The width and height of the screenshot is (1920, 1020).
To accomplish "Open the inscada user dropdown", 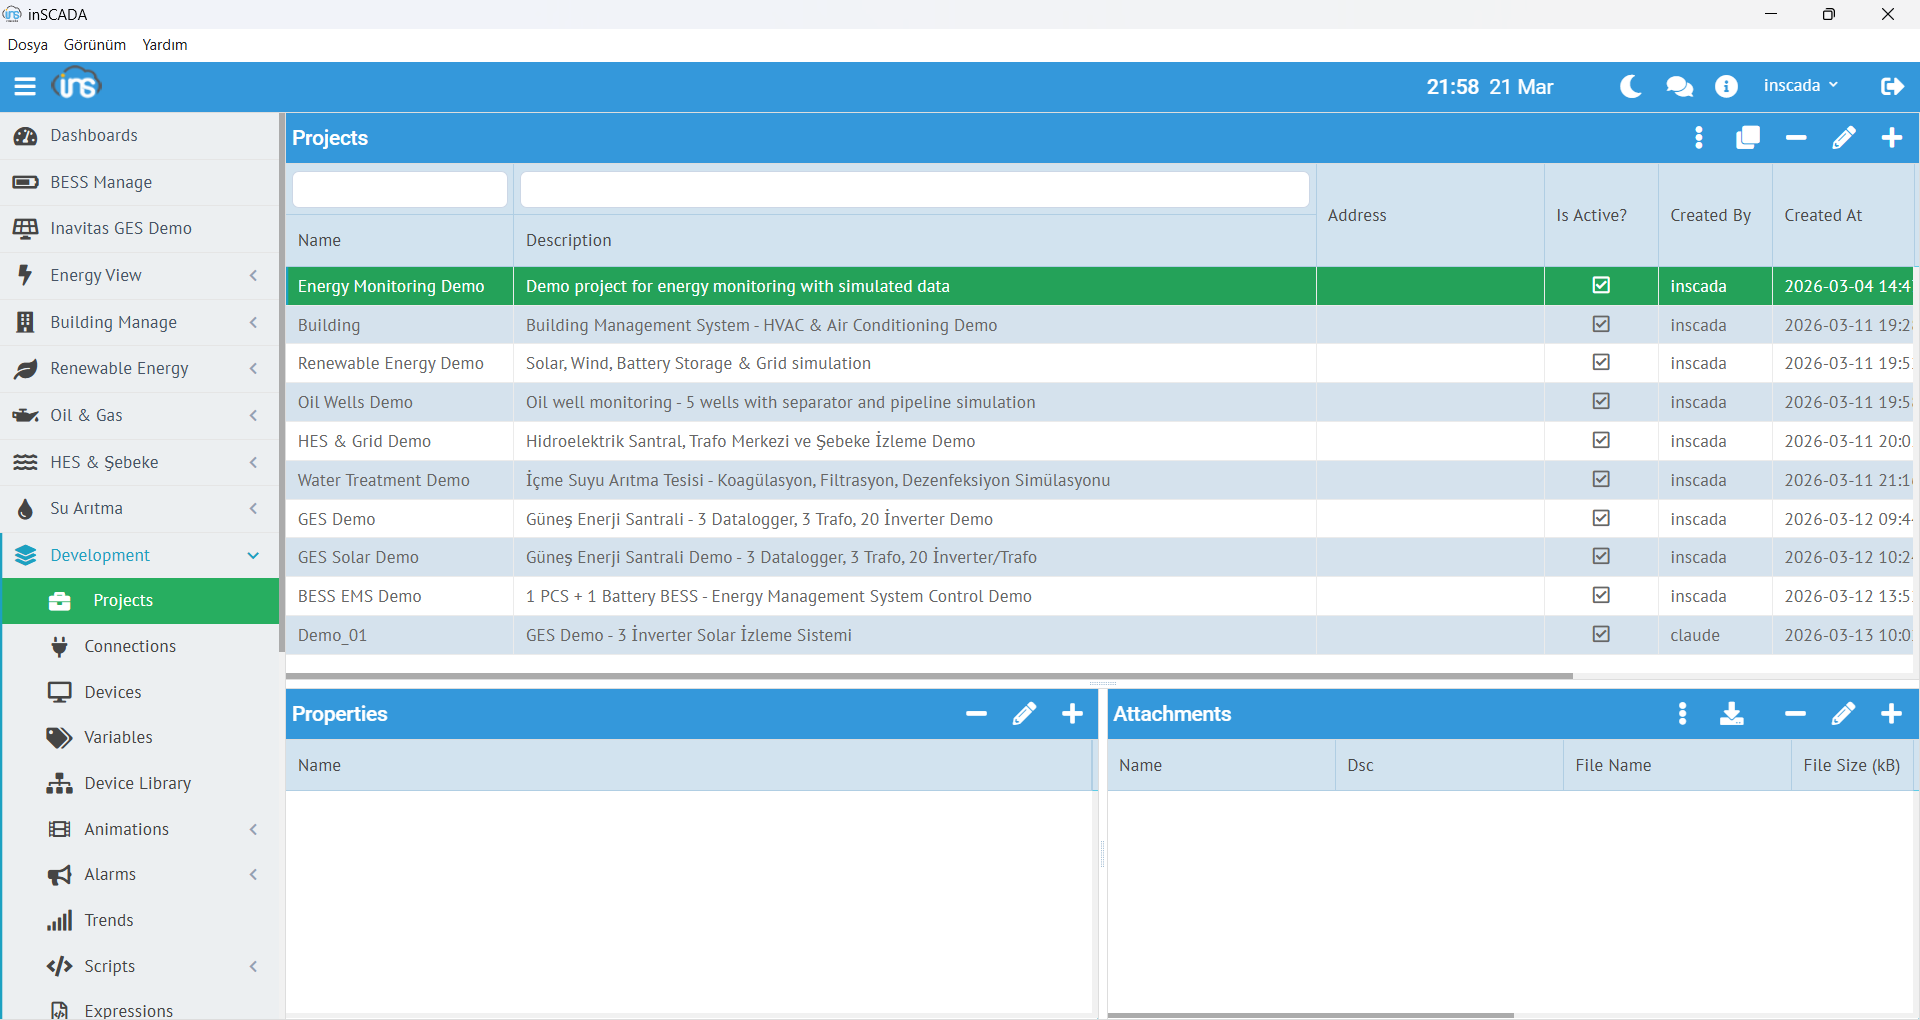I will pos(1800,86).
